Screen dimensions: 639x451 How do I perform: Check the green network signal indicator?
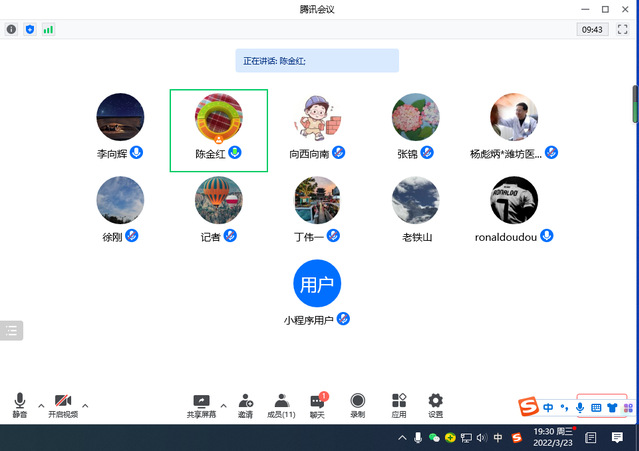pos(48,30)
